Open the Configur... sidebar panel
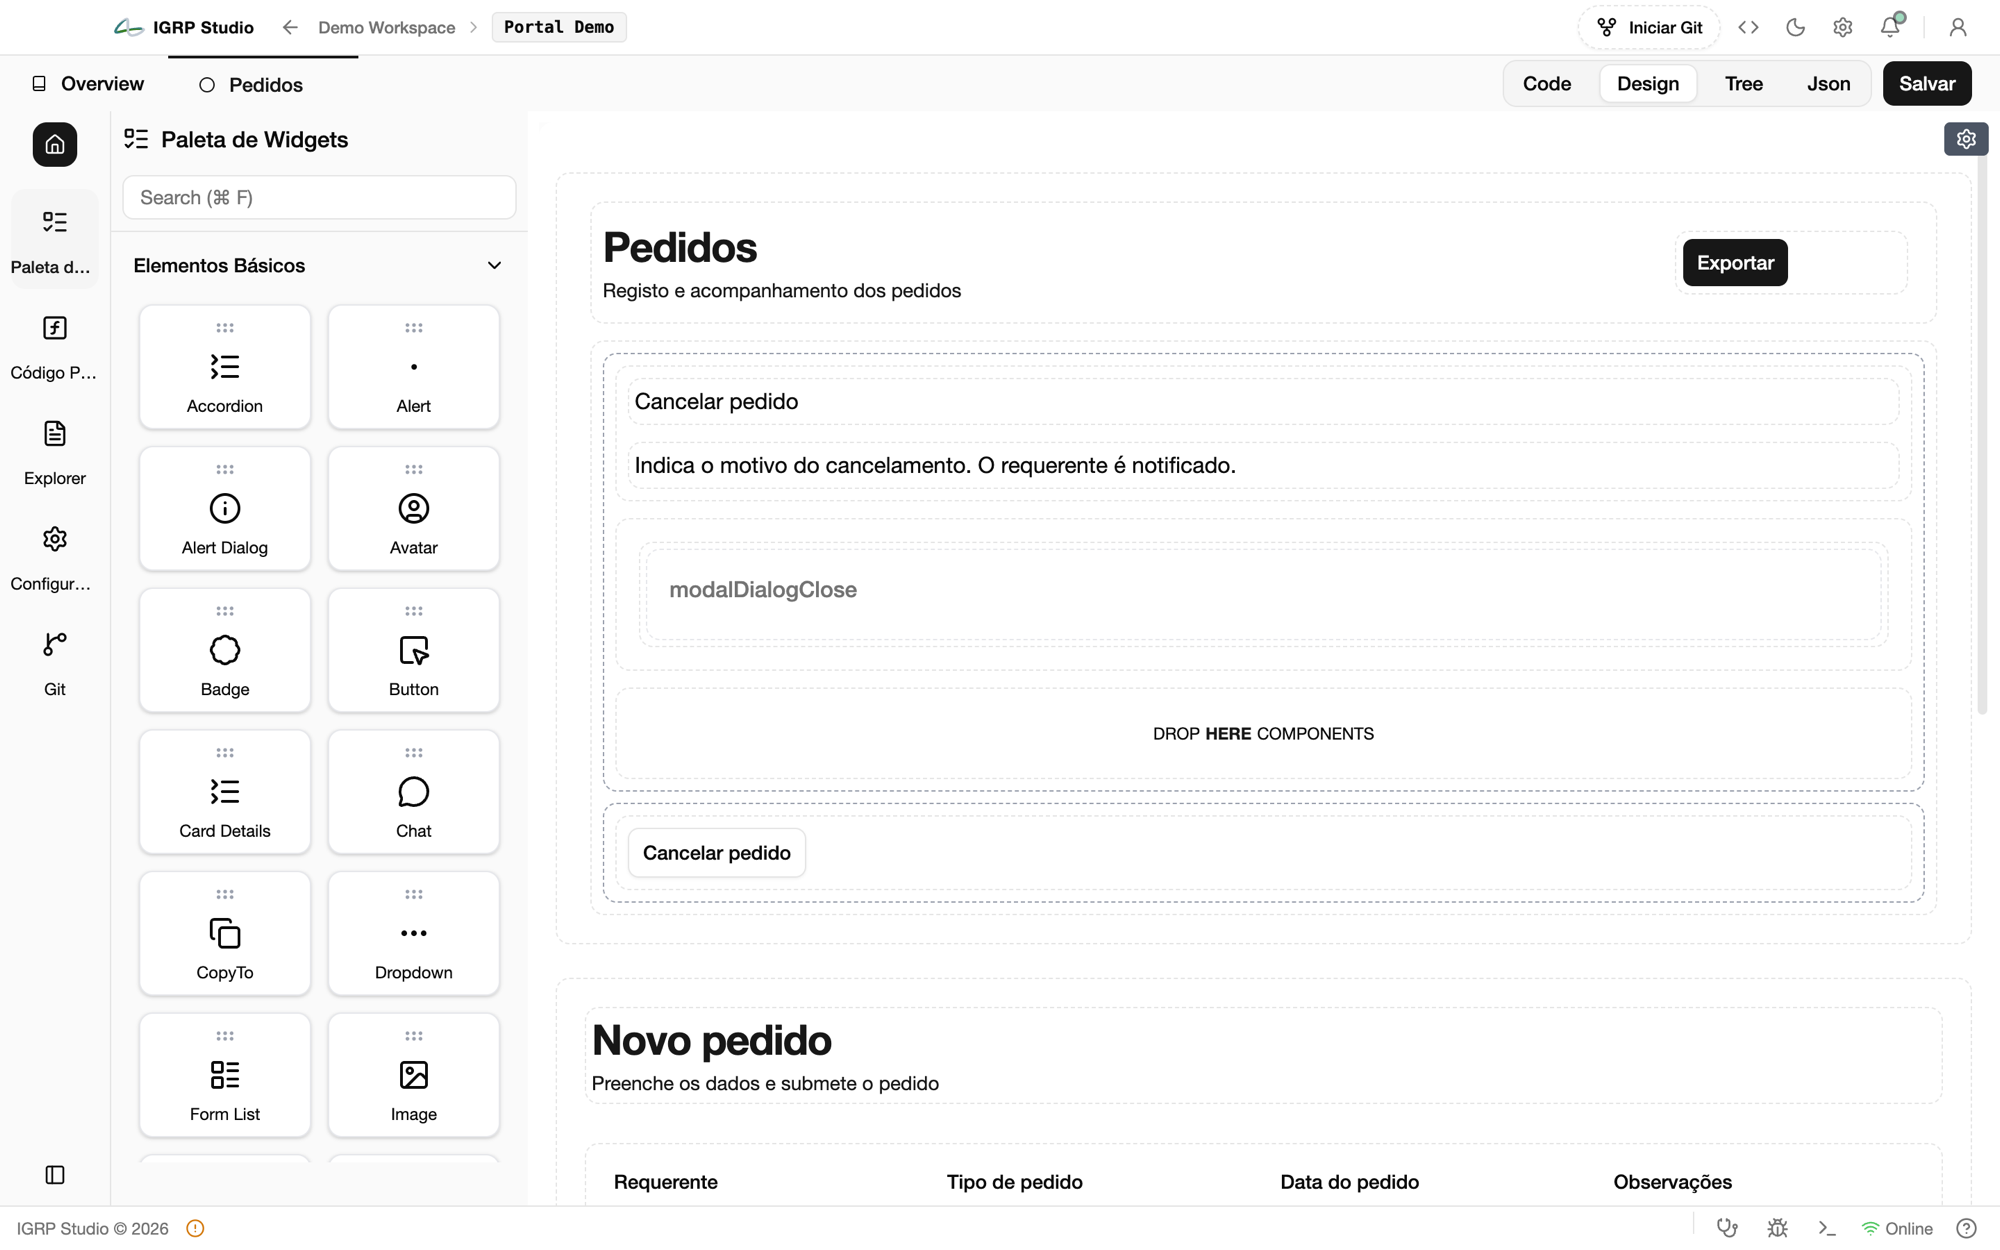 55,558
